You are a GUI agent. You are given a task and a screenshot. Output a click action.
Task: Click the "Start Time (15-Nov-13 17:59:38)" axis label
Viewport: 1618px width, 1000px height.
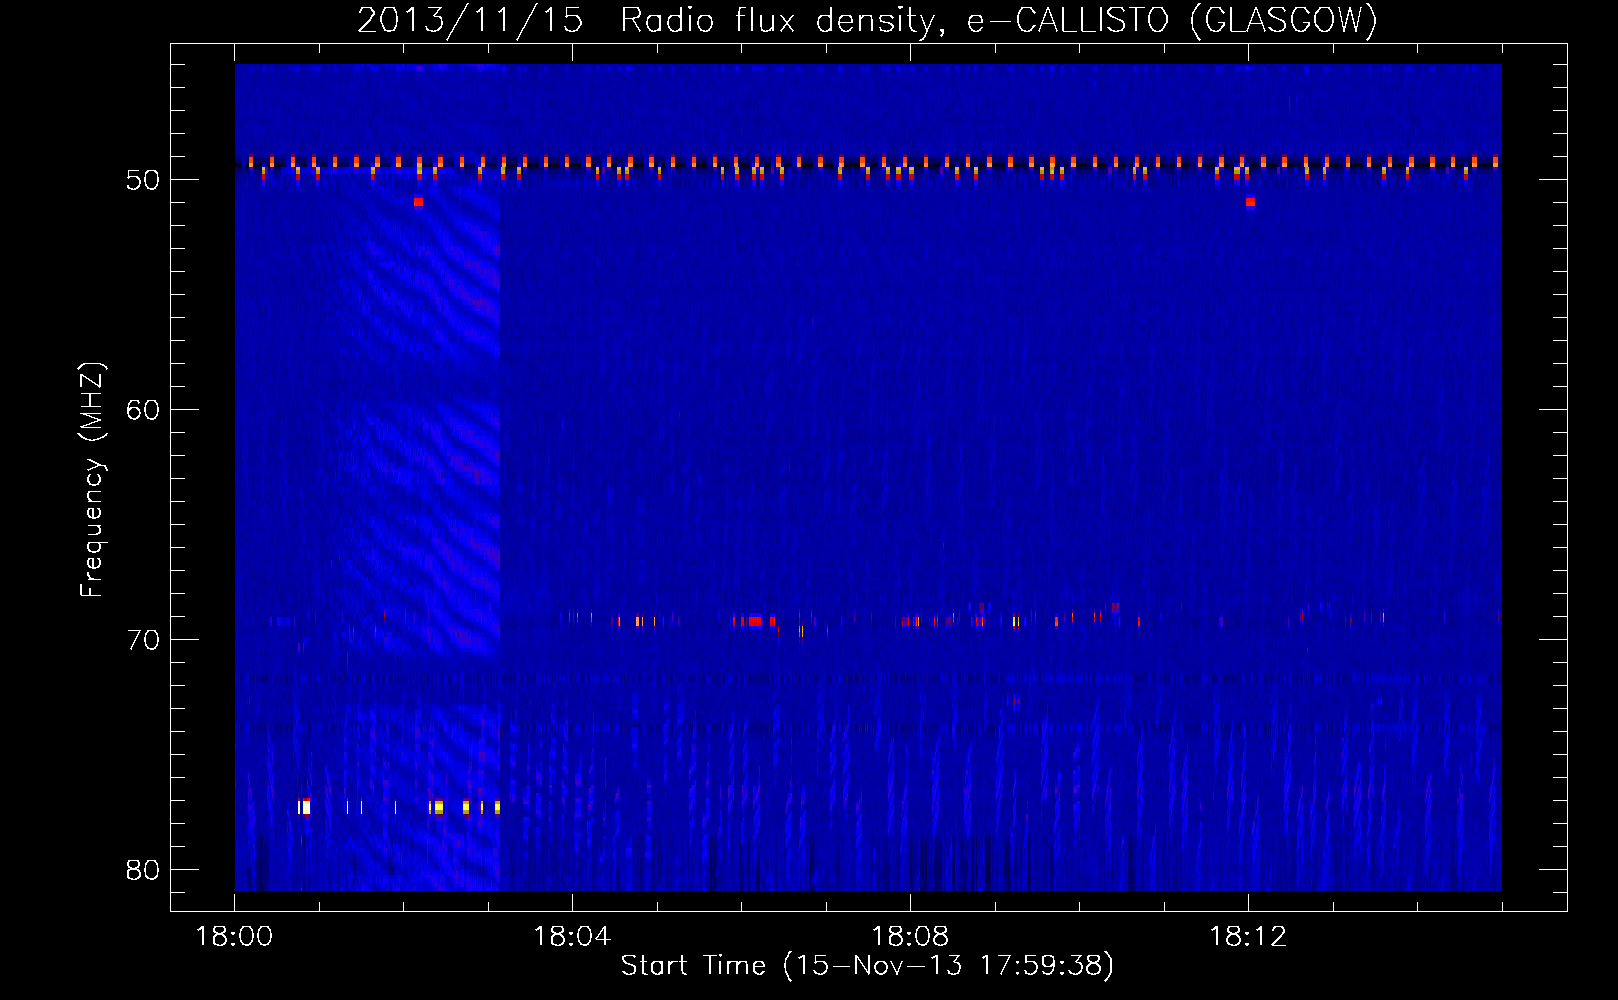point(867,966)
